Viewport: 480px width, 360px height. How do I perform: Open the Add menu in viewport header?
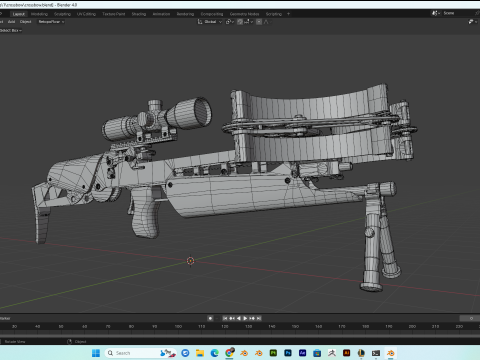(x=12, y=22)
